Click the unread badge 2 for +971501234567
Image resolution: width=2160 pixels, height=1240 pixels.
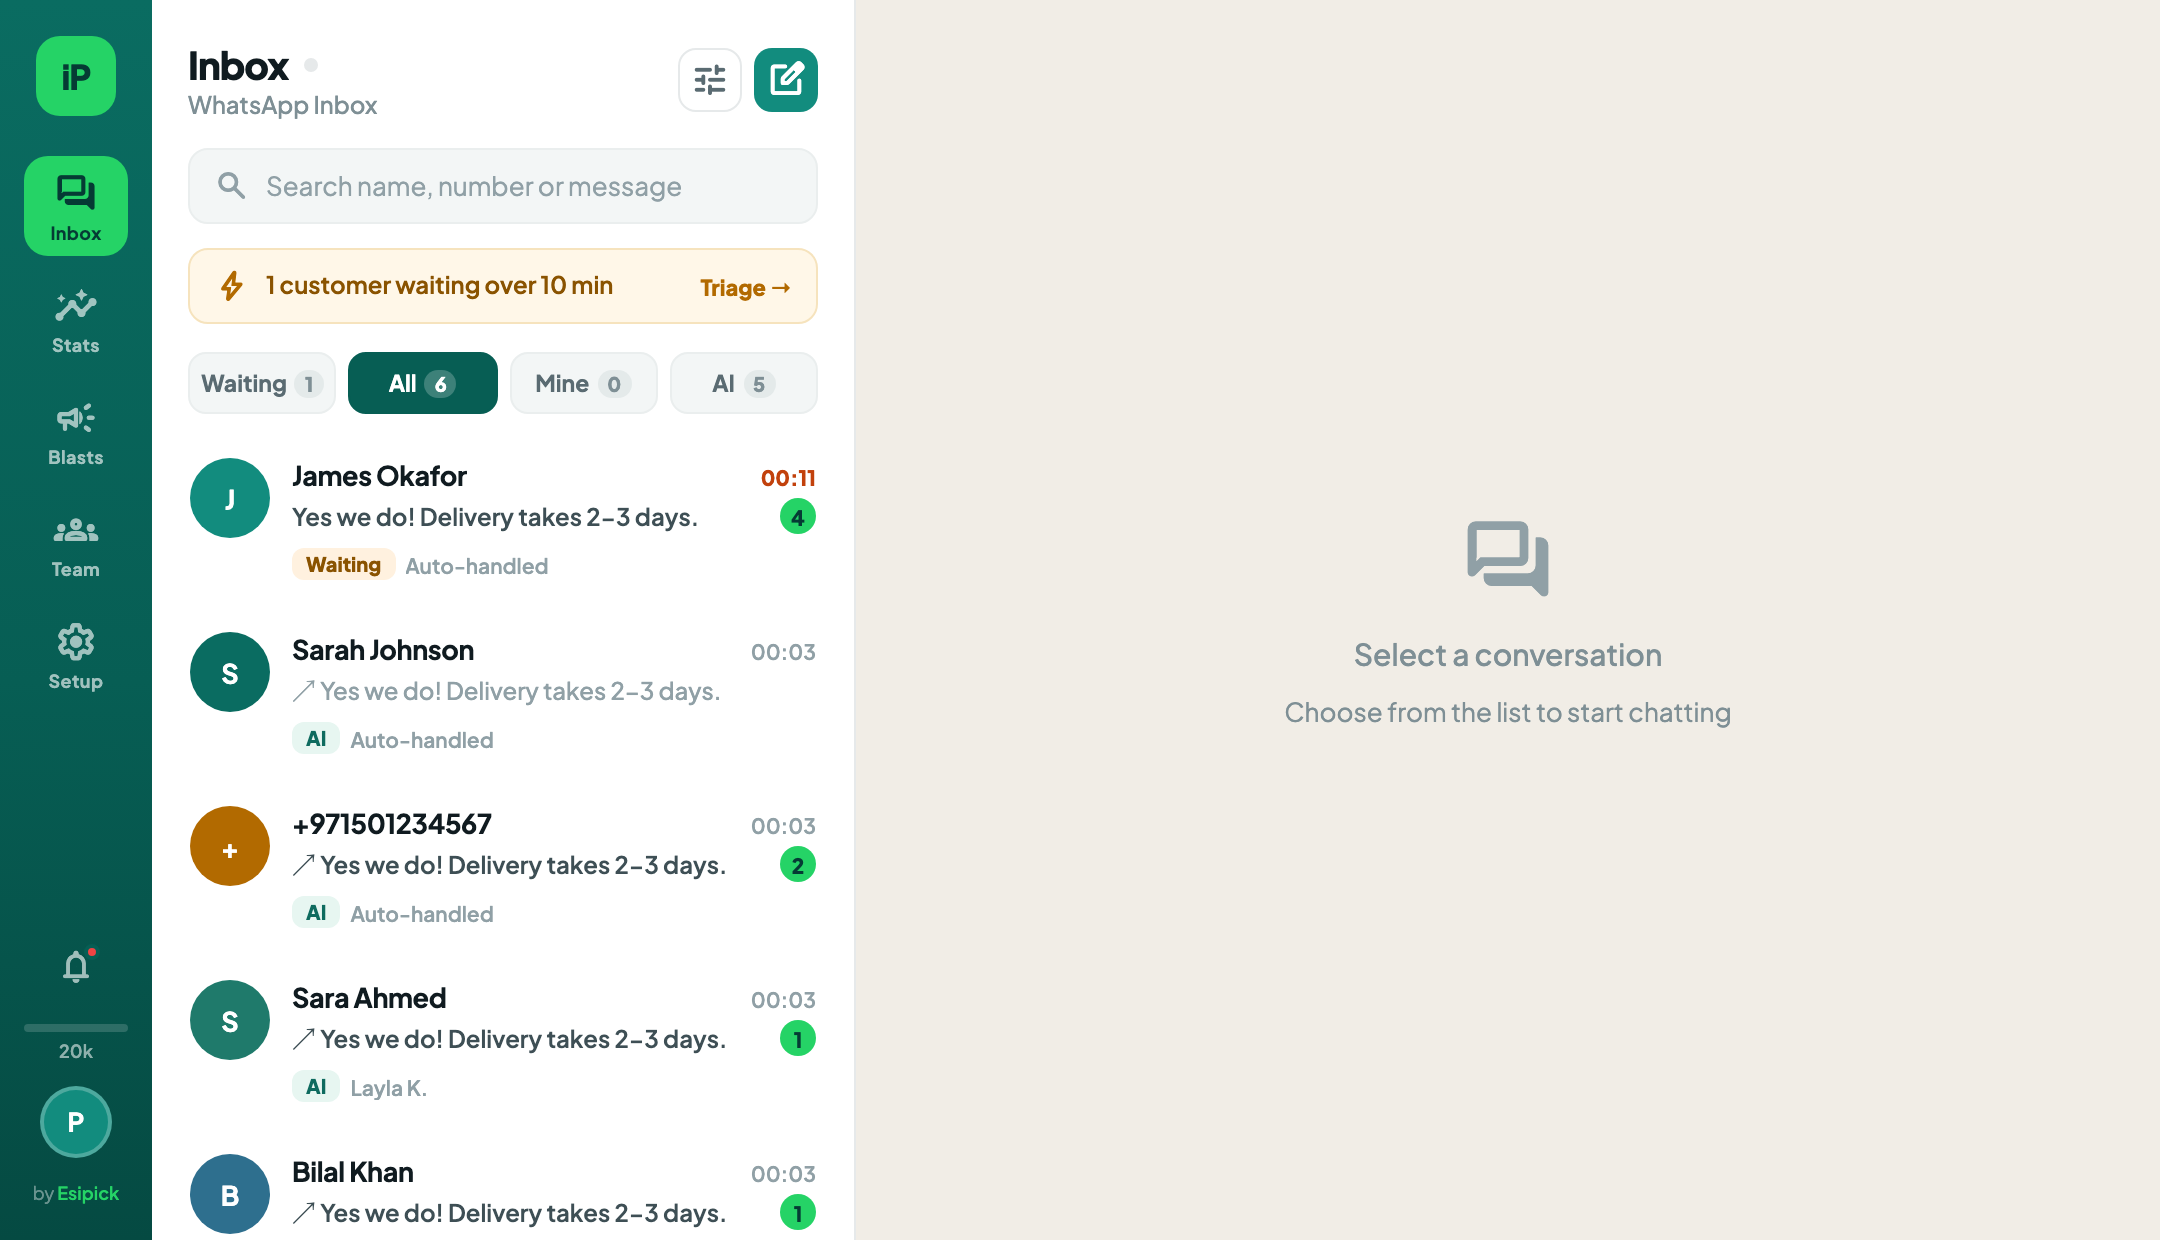coord(798,865)
